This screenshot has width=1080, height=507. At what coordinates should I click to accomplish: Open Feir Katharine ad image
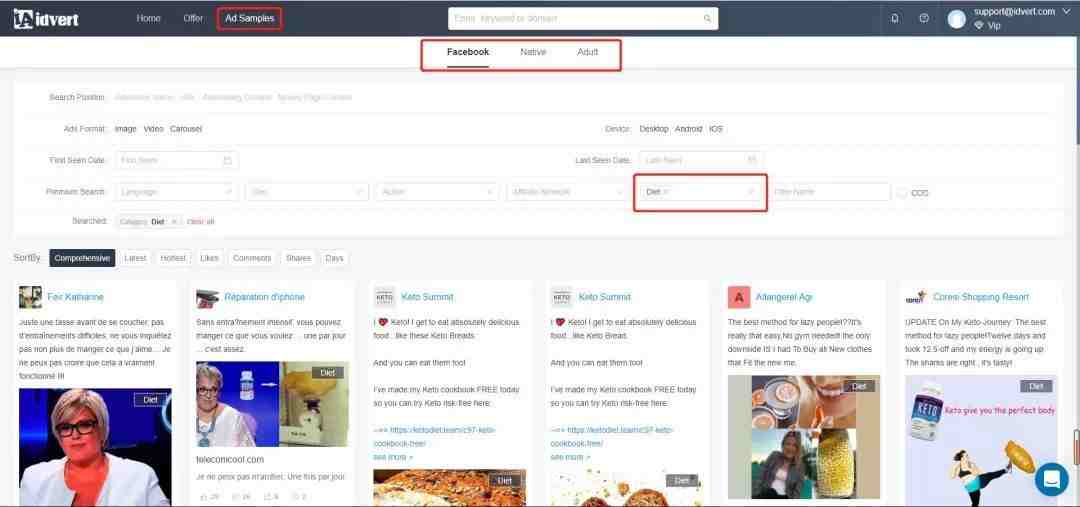95,447
